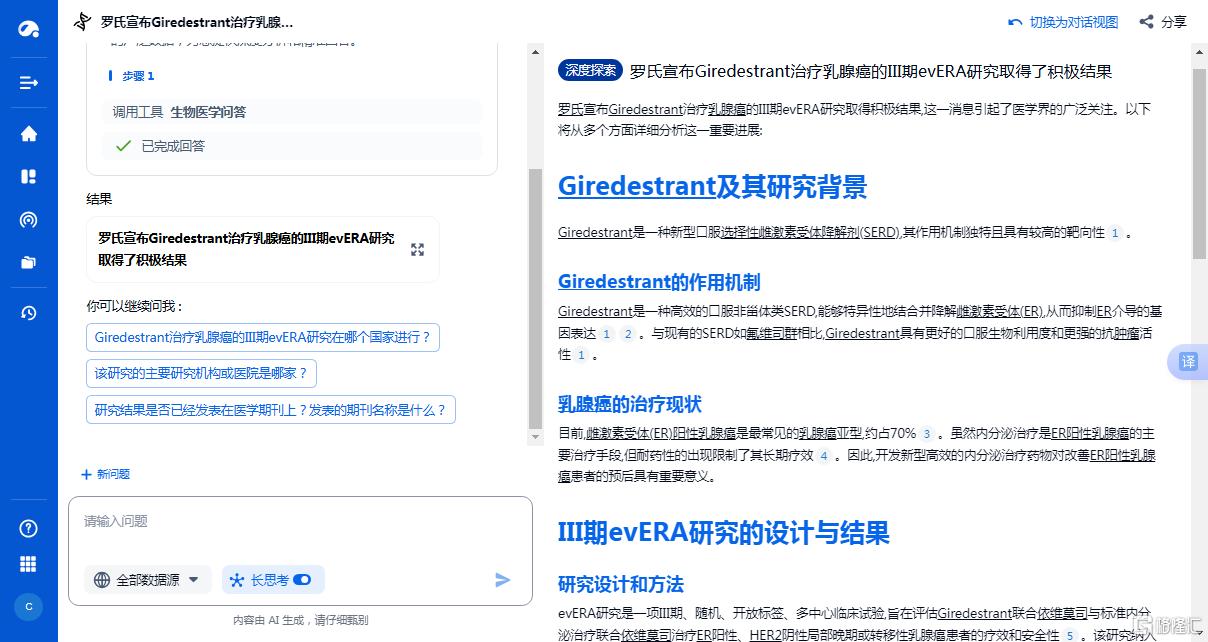This screenshot has height=642, width=1208.
Task: Click the green check mark beside 已完成回答
Action: [x=123, y=146]
